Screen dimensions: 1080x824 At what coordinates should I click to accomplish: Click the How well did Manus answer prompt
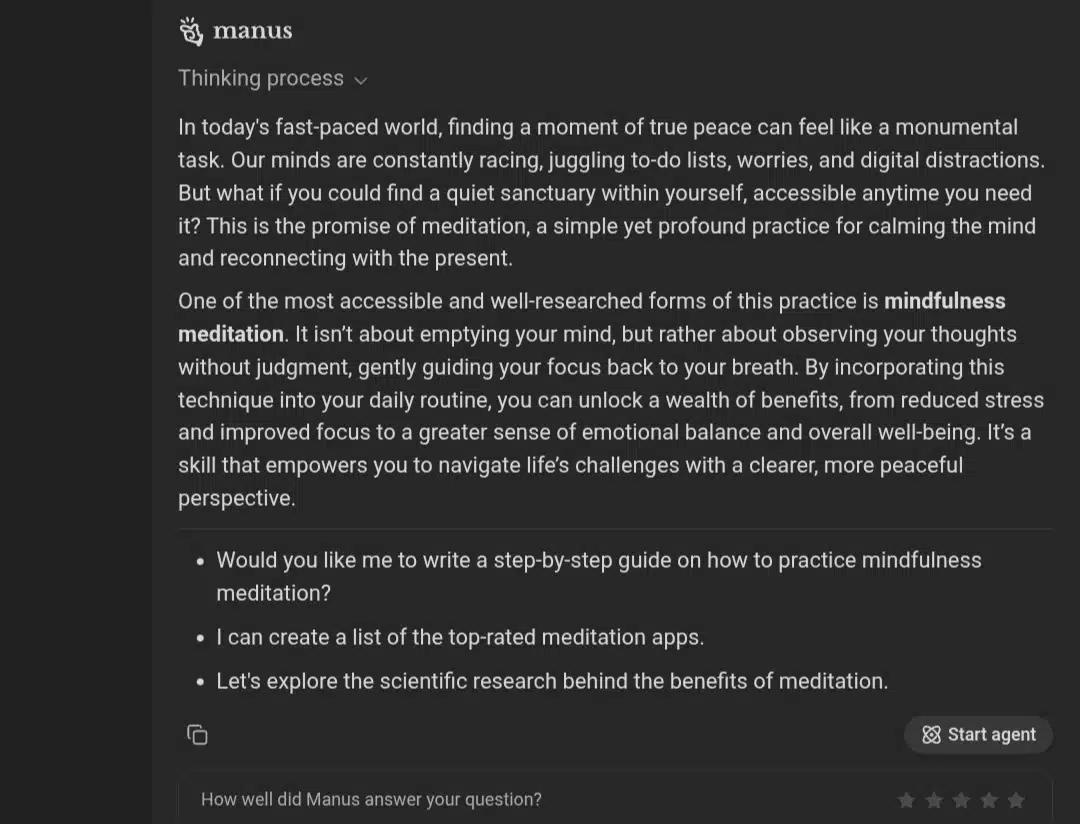[371, 800]
